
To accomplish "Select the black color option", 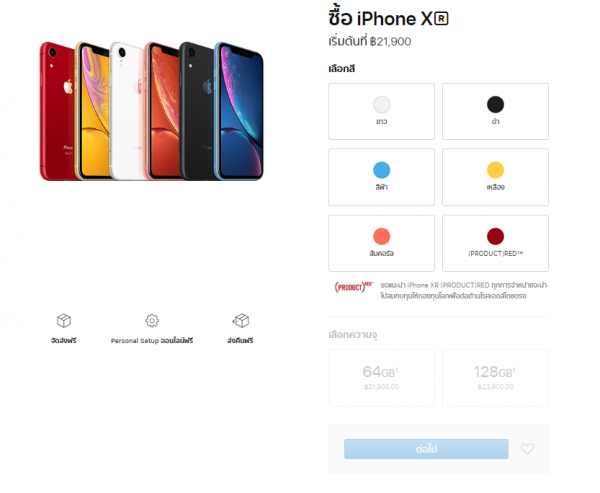I will coord(496,111).
